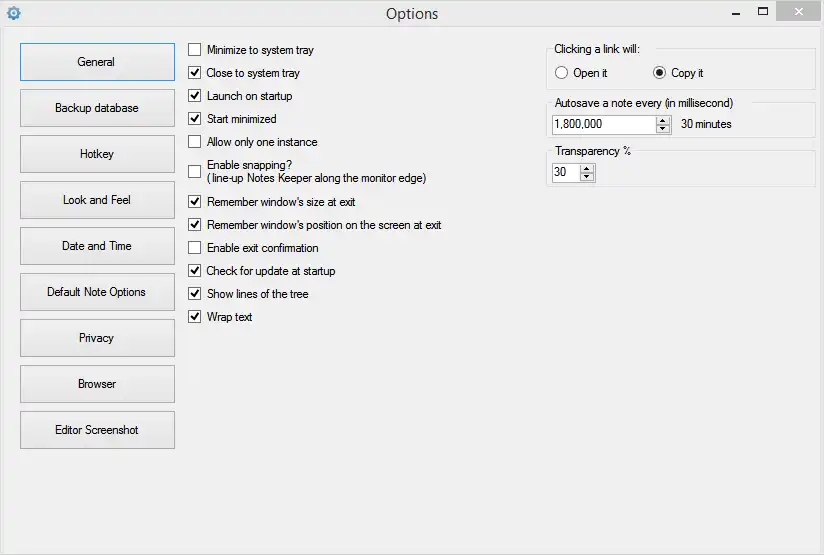The image size is (824, 555).
Task: Open the Privacy section
Action: 97,338
